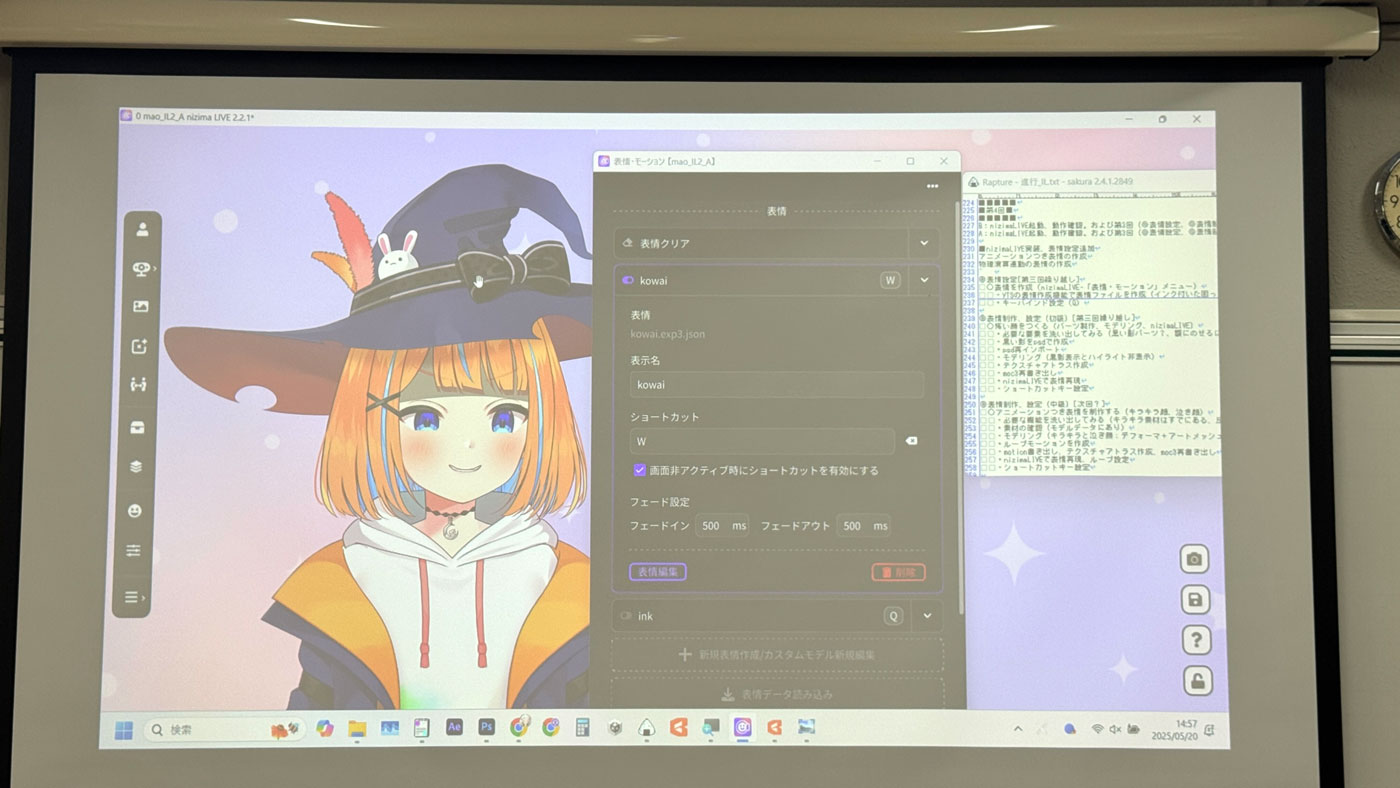Click the フェードアウト 500 ms field
The width and height of the screenshot is (1400, 788).
pos(863,526)
